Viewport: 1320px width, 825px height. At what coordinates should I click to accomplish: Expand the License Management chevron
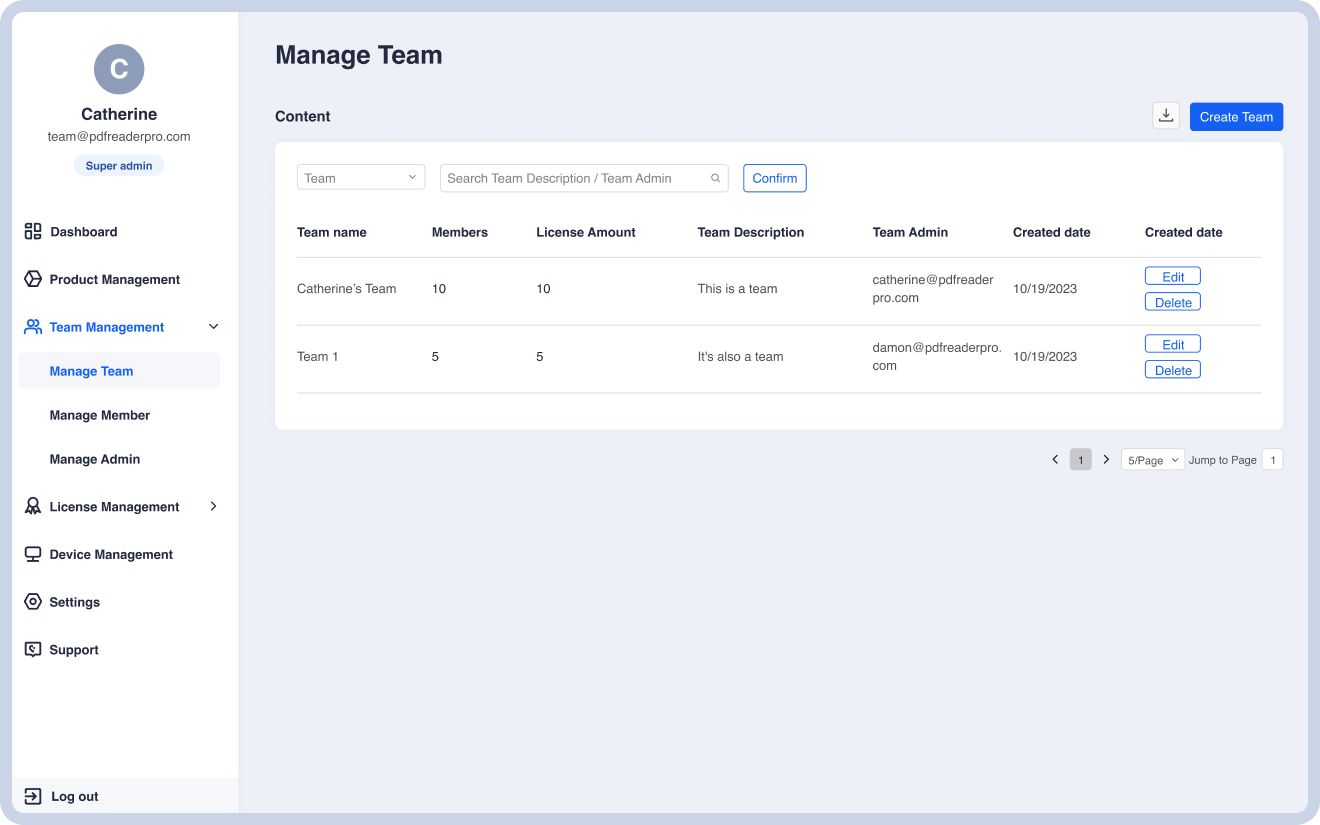pos(213,507)
